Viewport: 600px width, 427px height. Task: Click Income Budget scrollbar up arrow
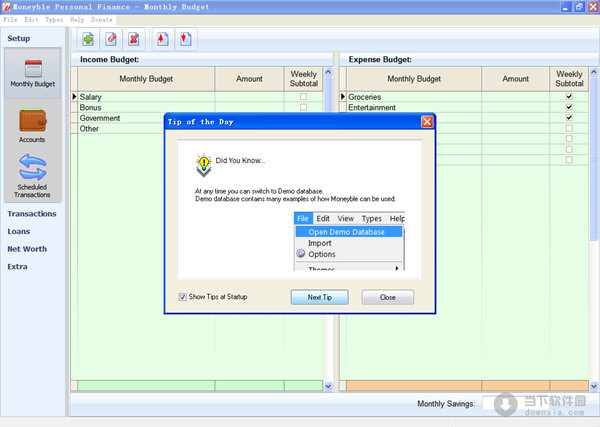[x=328, y=72]
